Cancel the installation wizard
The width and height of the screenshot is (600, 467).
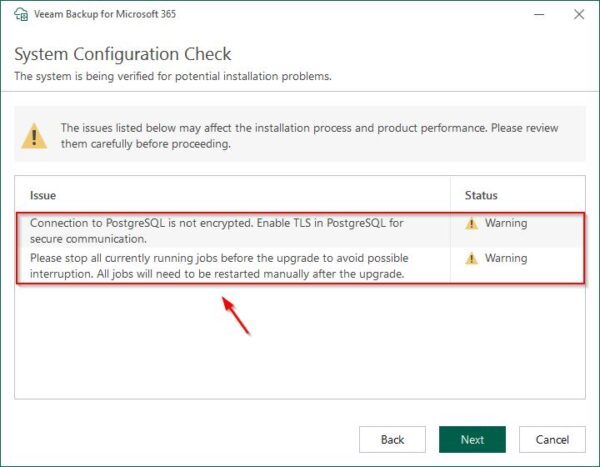tap(552, 439)
